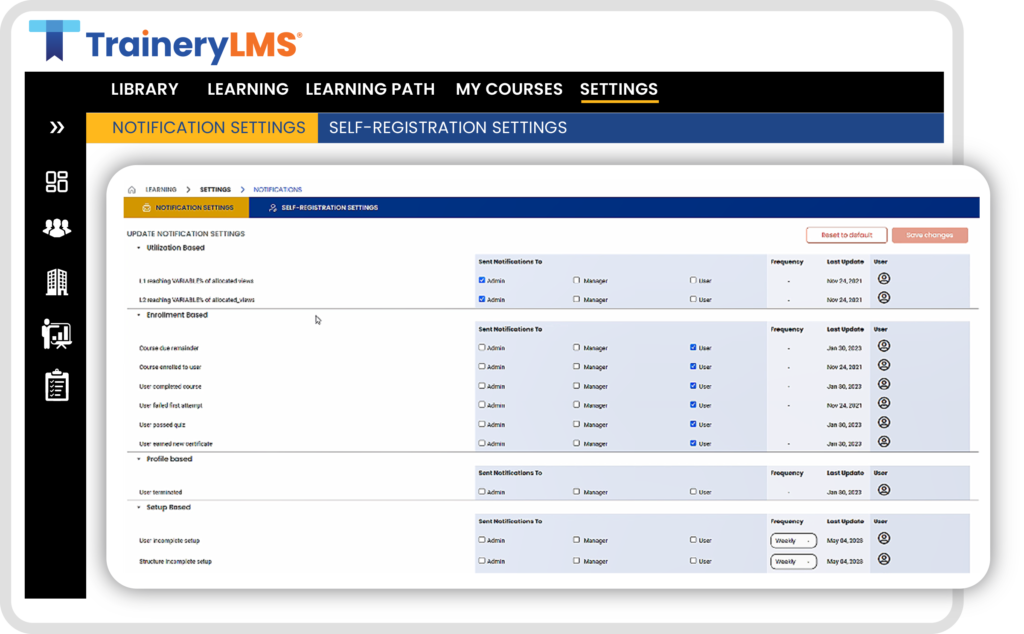Click 'UPDATE NOTIFICATION SETTINGS' heading
The height and width of the screenshot is (634, 1024).
click(185, 234)
